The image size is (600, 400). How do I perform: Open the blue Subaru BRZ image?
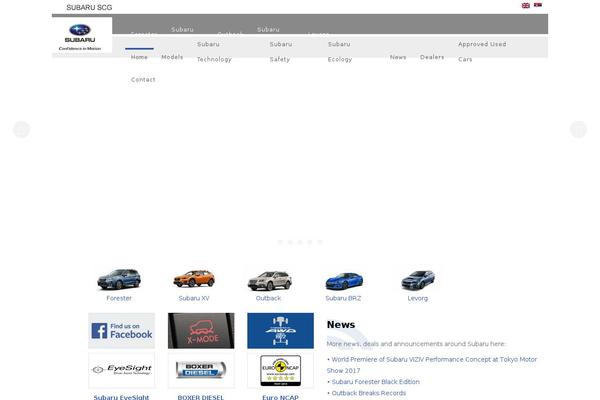pos(344,281)
